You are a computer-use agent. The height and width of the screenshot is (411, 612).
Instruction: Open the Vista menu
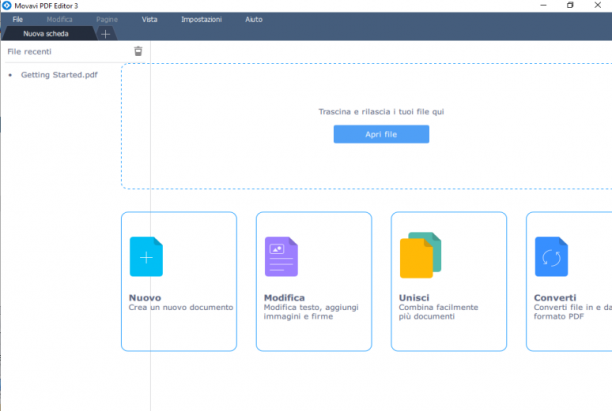point(149,20)
